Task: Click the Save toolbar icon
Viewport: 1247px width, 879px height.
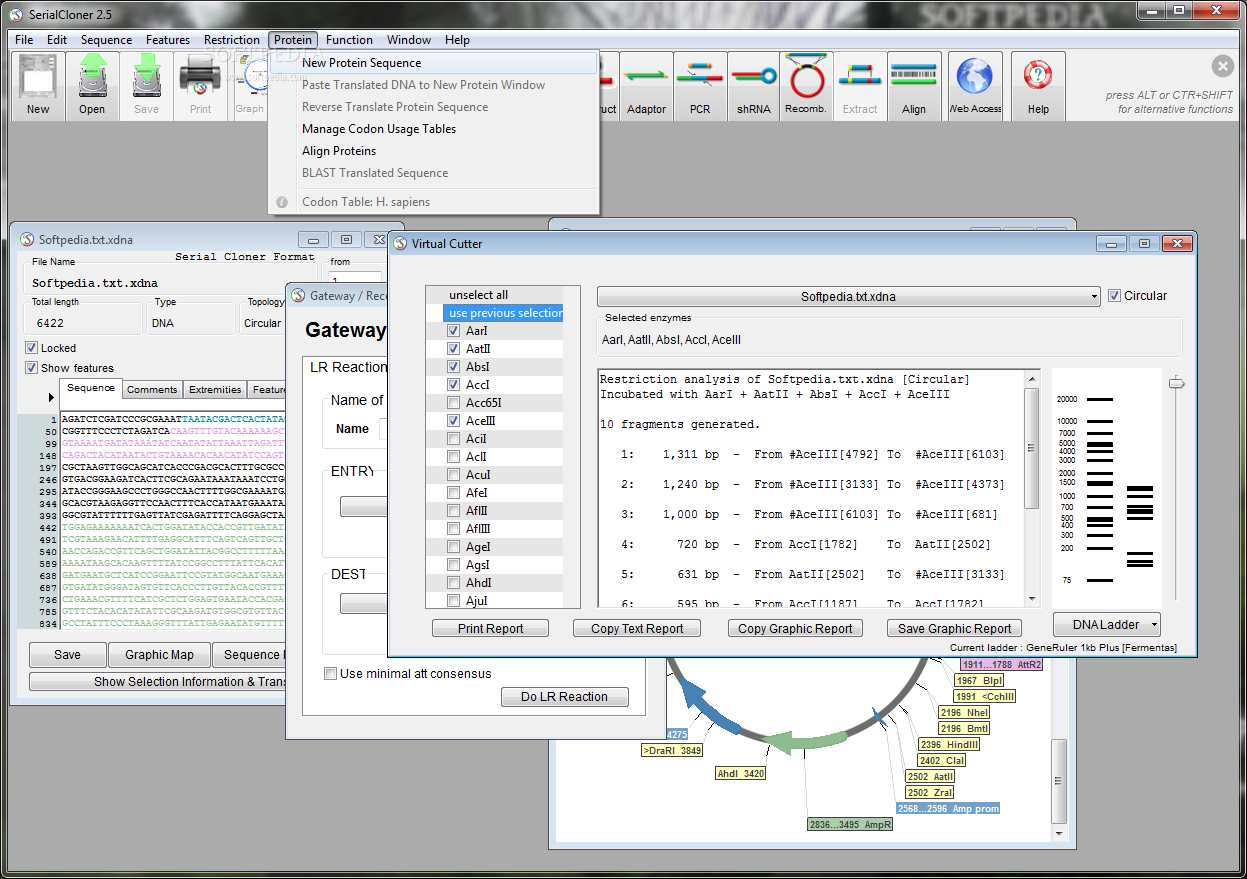Action: 146,86
